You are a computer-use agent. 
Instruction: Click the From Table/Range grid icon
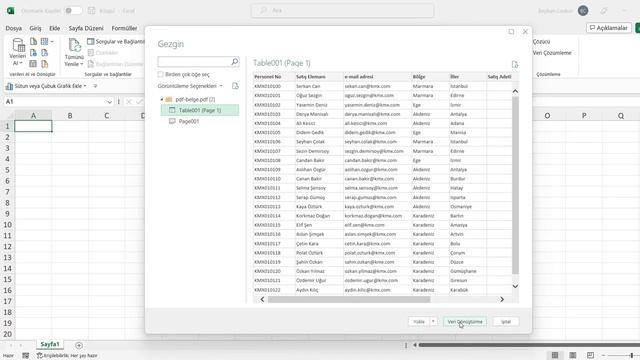[x=44, y=42]
